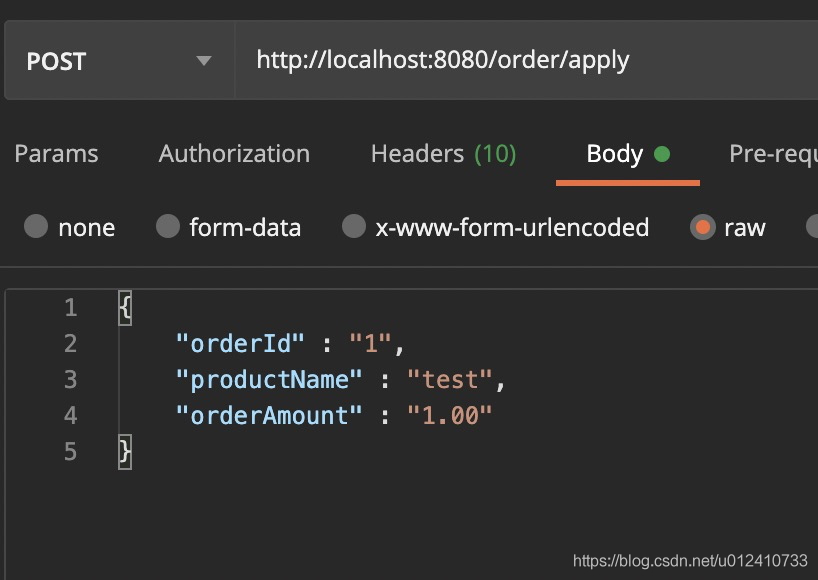Choose the form-data radio option

coord(168,227)
